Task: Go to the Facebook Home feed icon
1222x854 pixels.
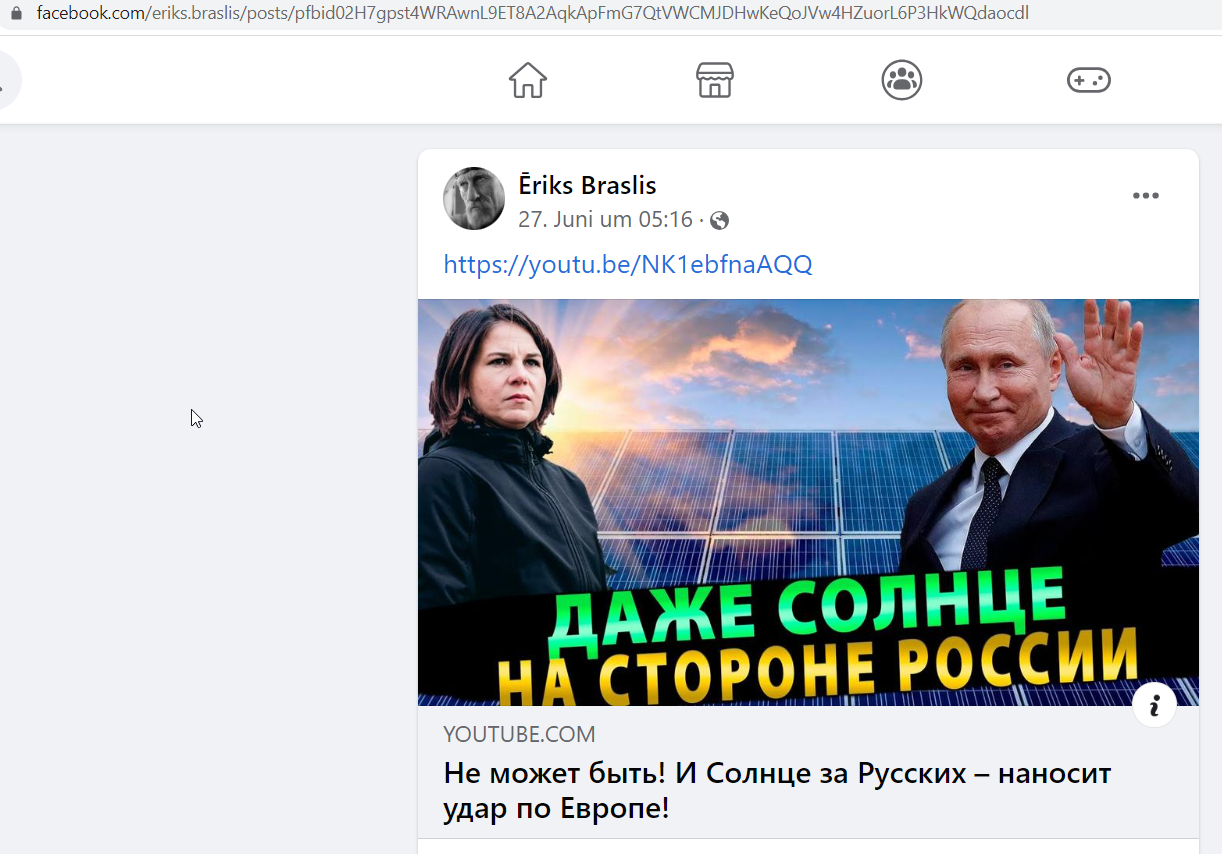Action: pos(528,80)
